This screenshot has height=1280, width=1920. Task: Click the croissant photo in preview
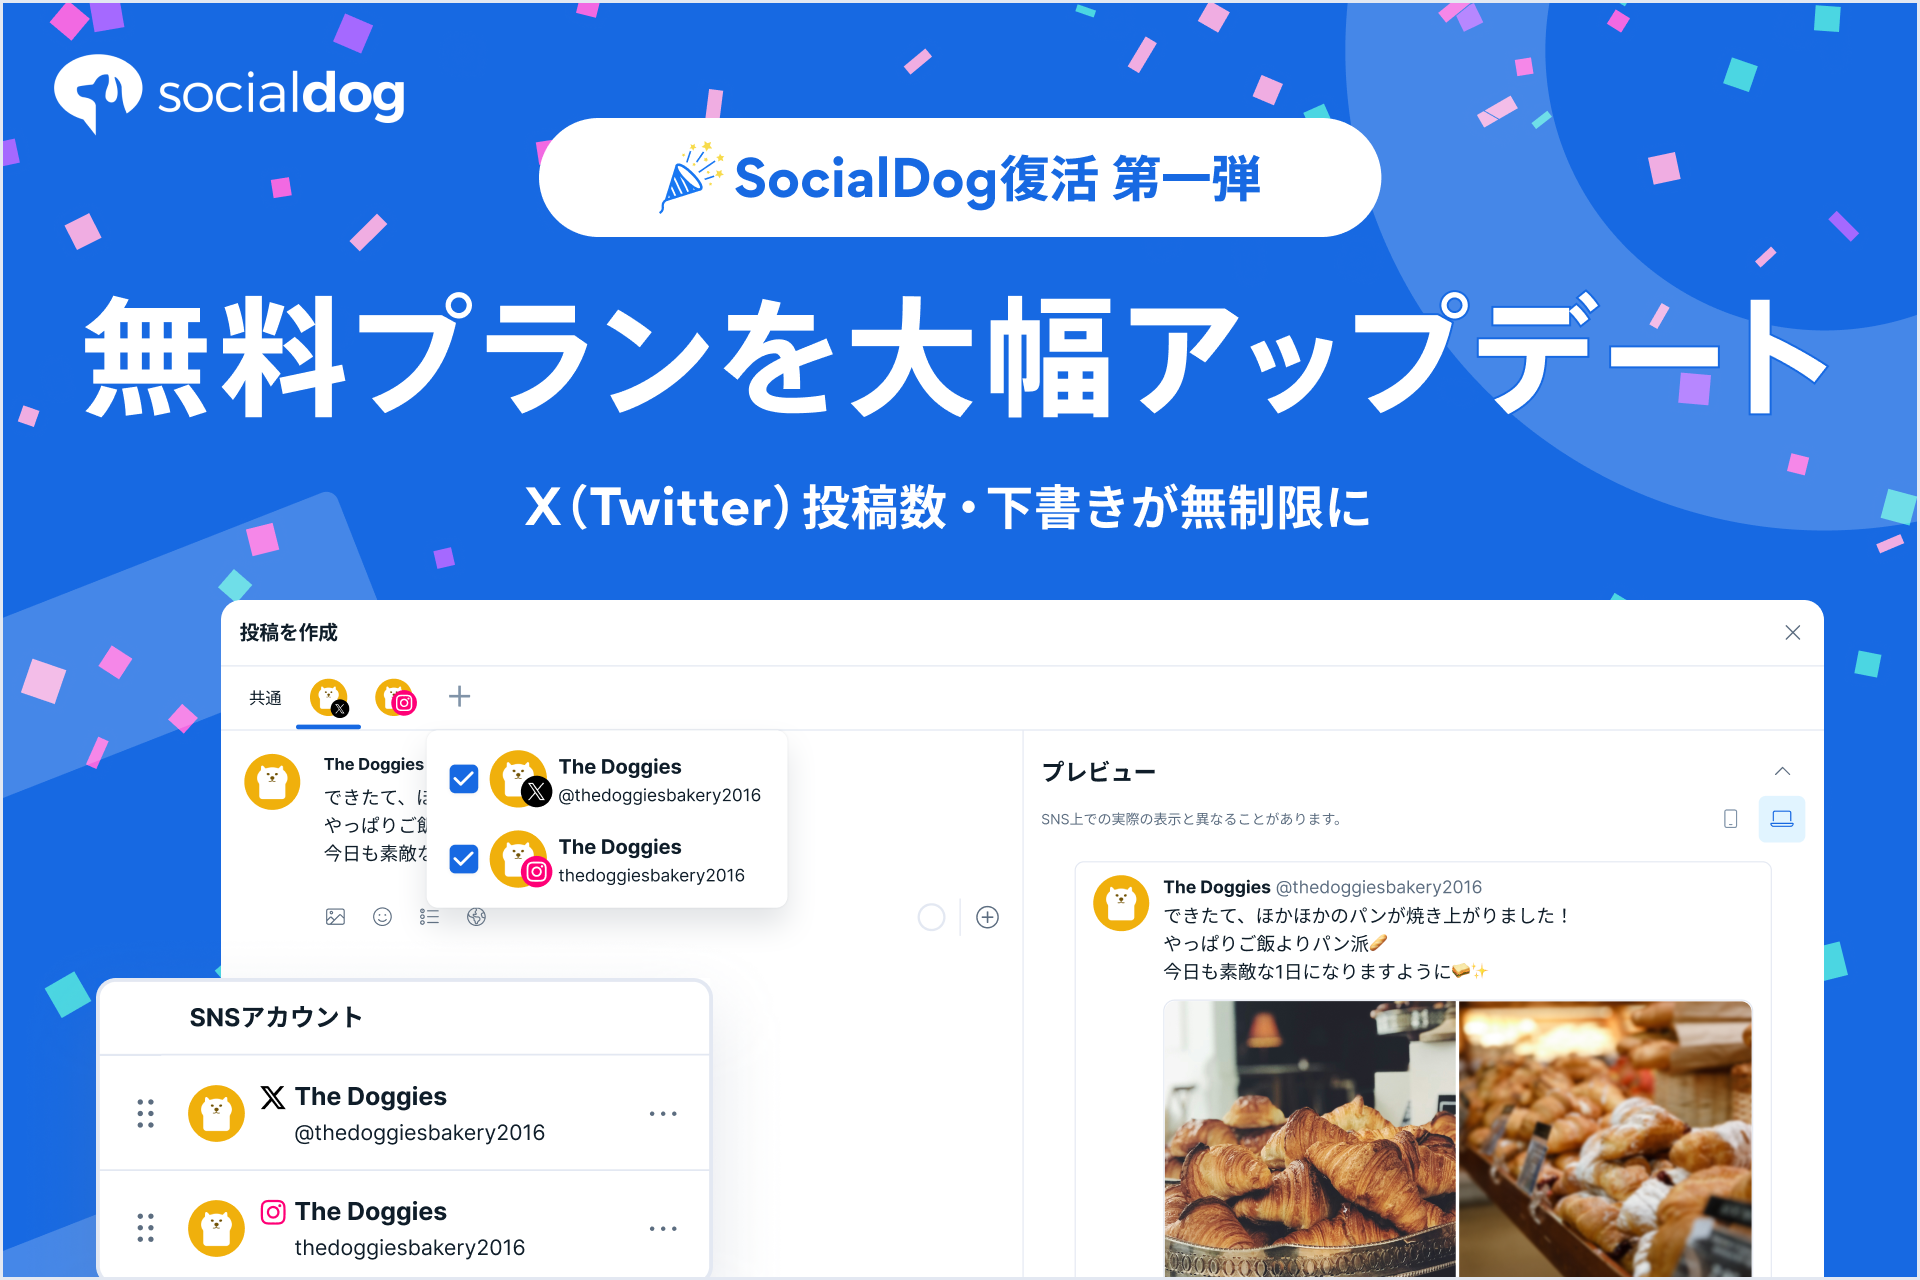[1309, 1139]
